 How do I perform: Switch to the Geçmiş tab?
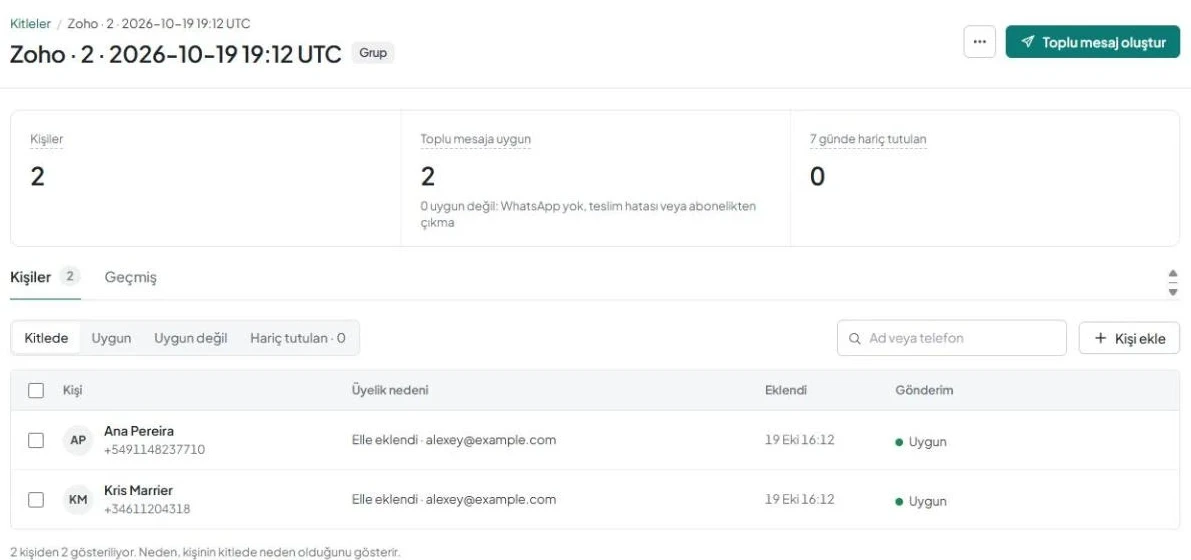[131, 277]
